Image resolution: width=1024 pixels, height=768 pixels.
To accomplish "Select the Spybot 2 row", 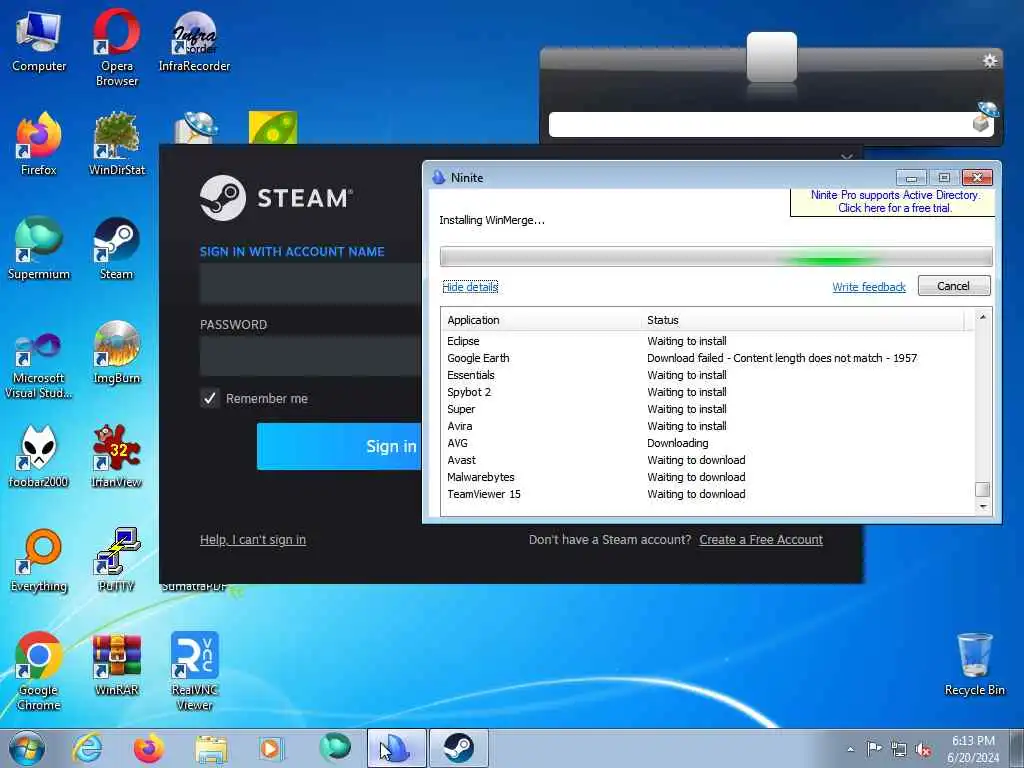I will coord(708,392).
